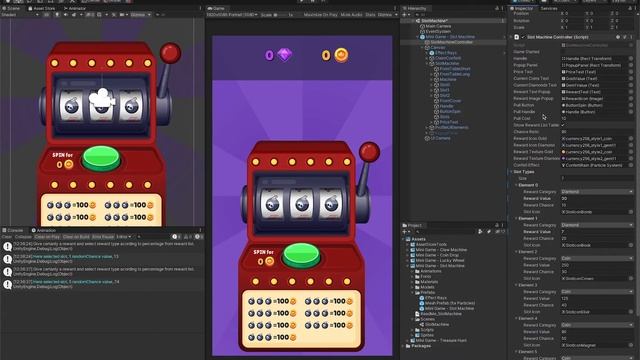Select the log entry with randomChance value 74
The image size is (640, 360).
[102, 284]
